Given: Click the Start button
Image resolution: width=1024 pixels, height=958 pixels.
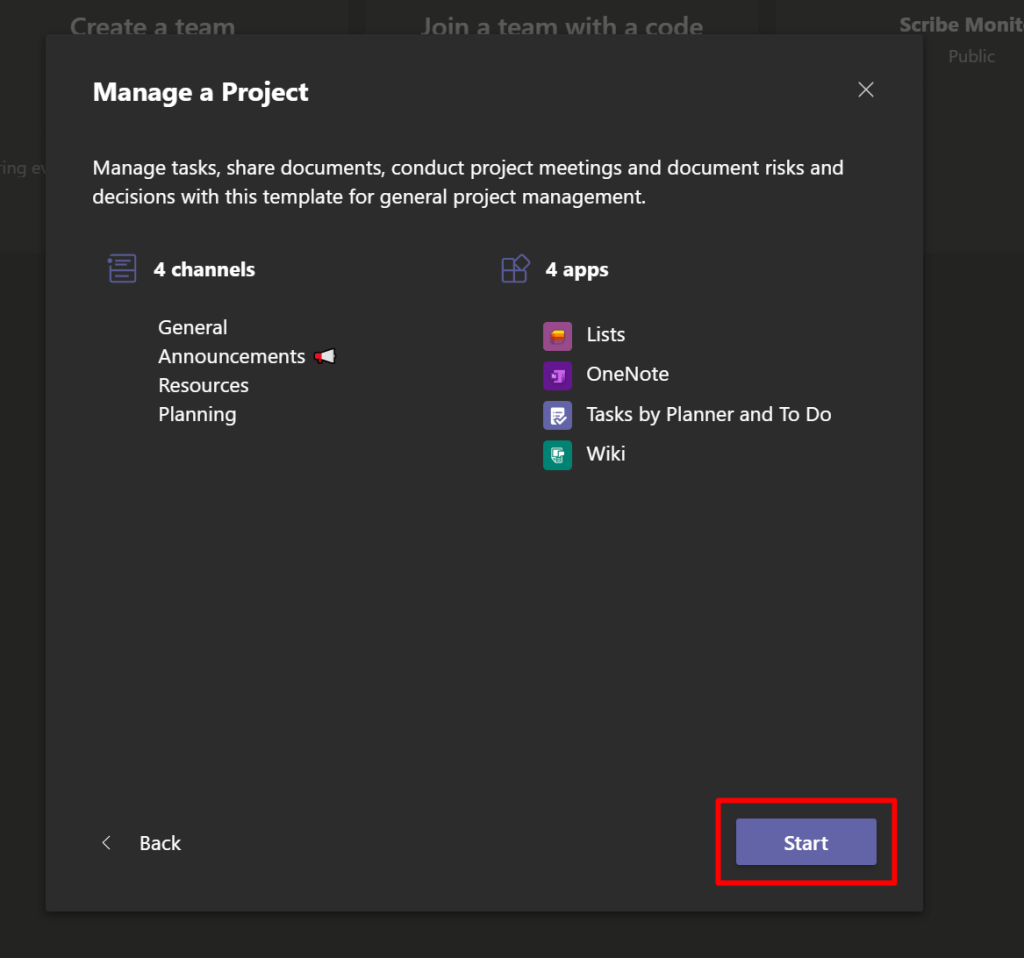Looking at the screenshot, I should coord(806,842).
